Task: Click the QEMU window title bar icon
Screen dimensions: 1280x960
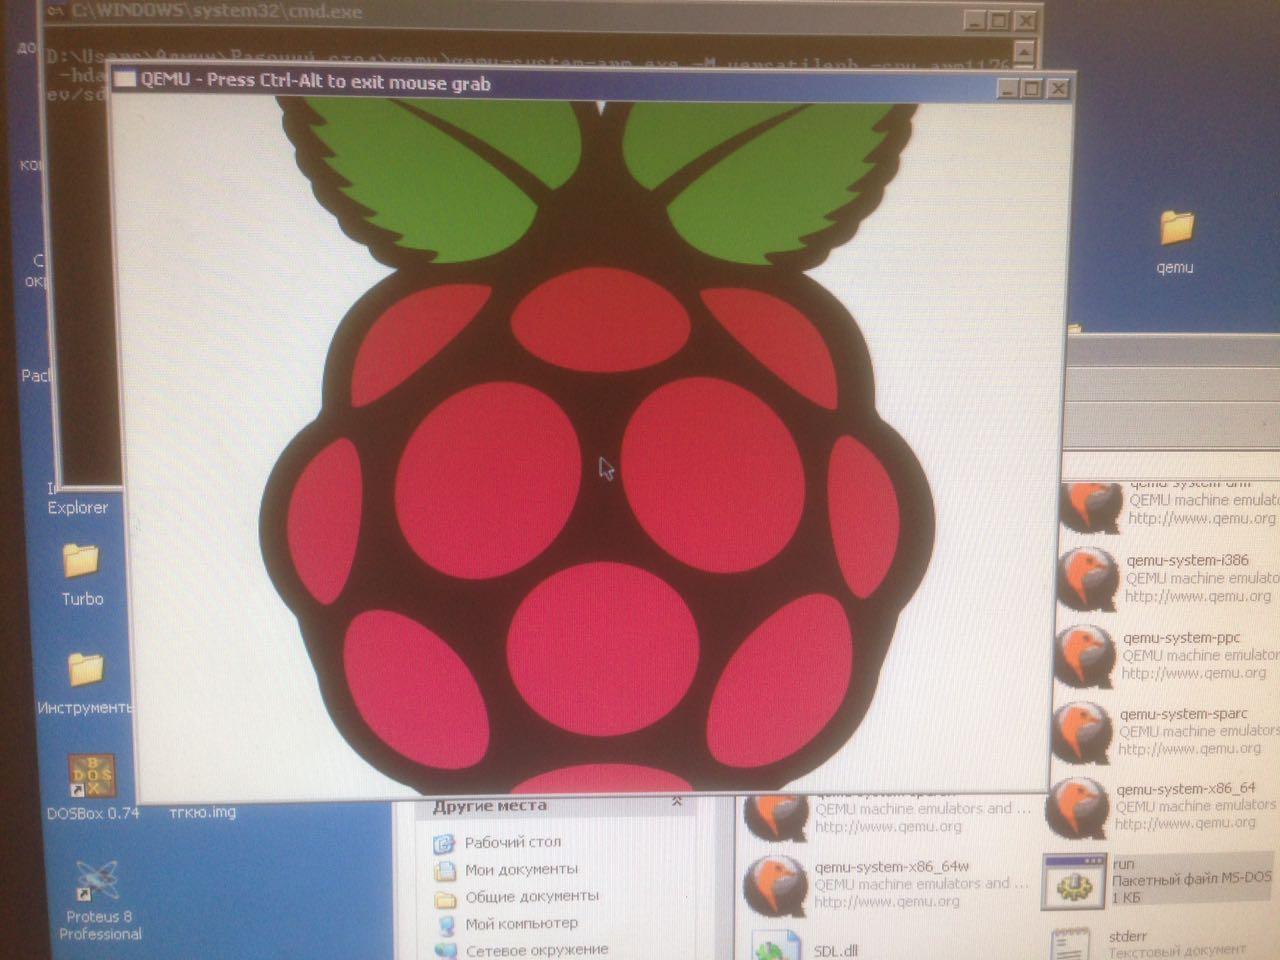Action: (125, 80)
